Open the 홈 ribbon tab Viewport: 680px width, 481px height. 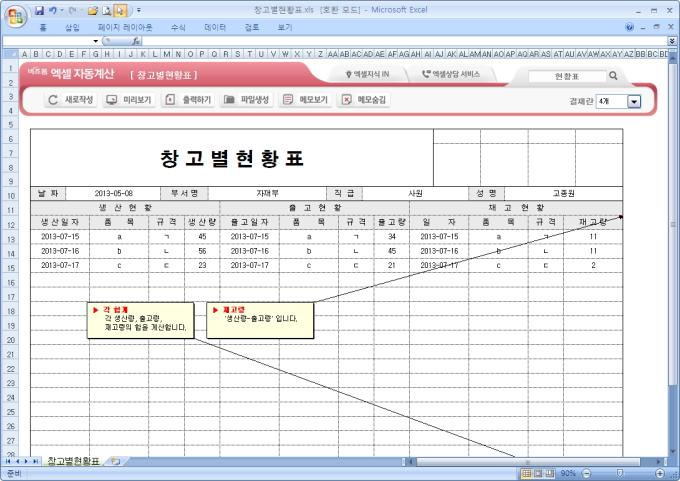point(42,27)
